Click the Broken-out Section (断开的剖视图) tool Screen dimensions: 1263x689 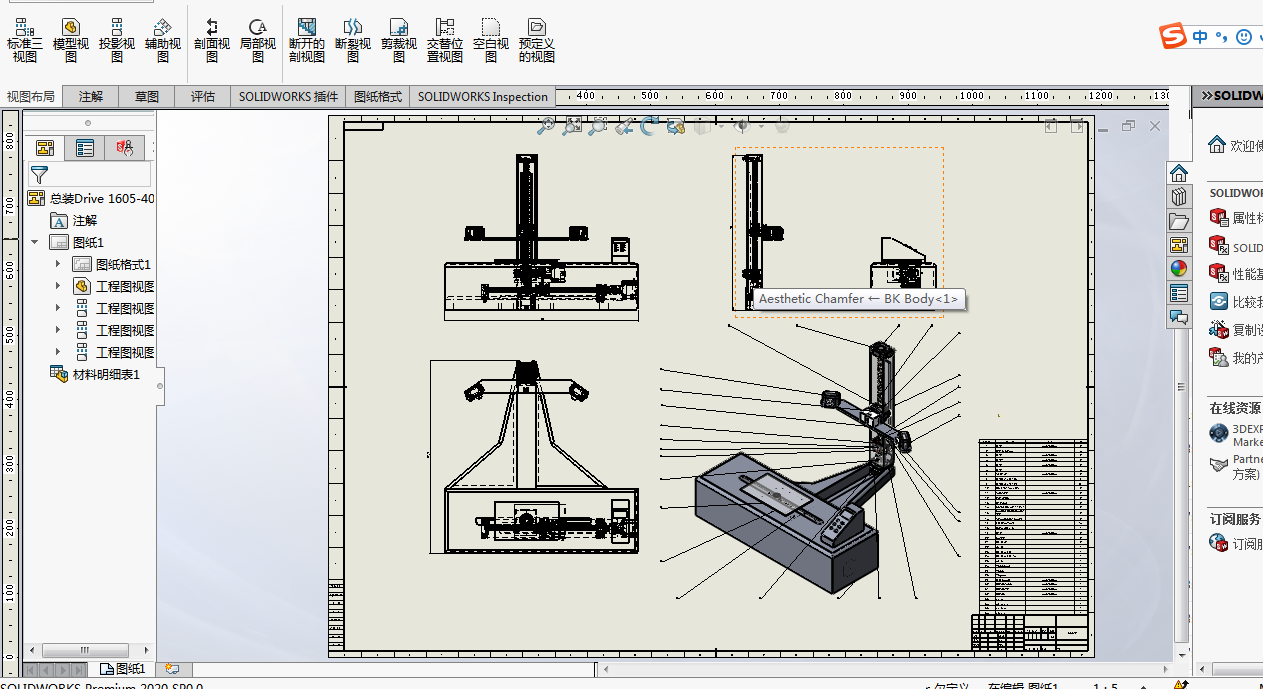[307, 40]
